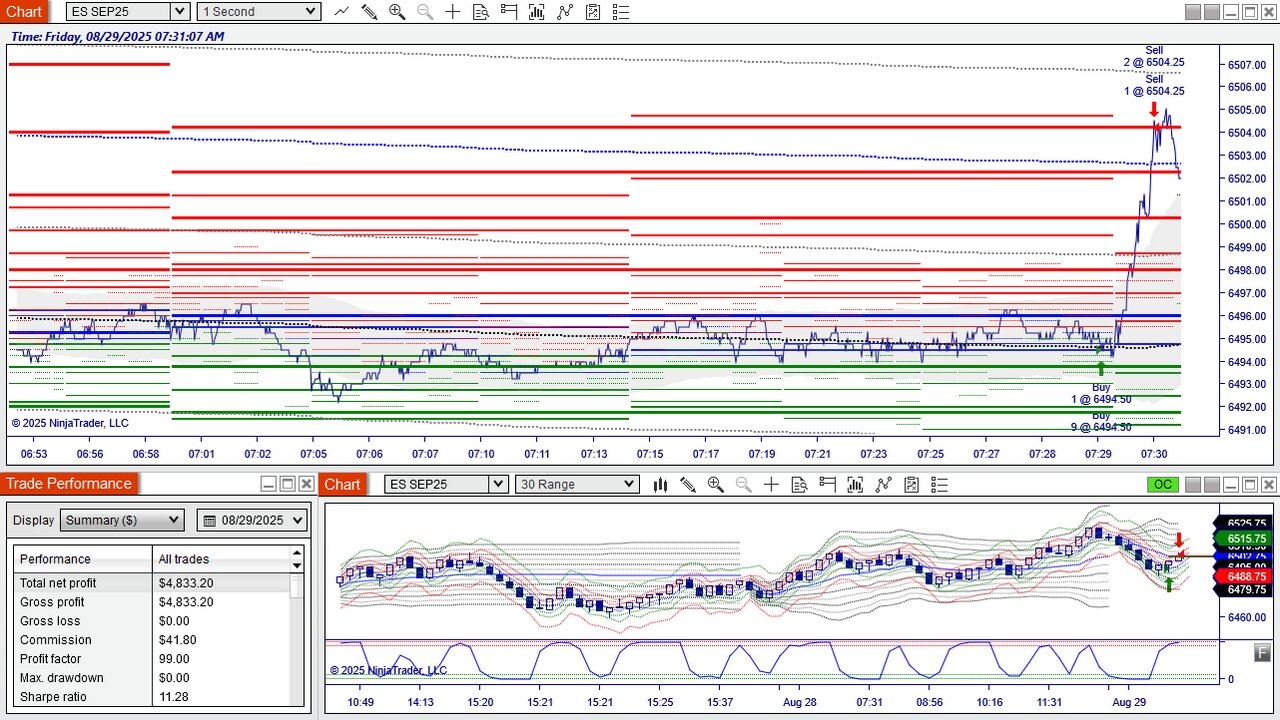1280x720 pixels.
Task: Change line chart style in top chart toolbar
Action: [341, 12]
